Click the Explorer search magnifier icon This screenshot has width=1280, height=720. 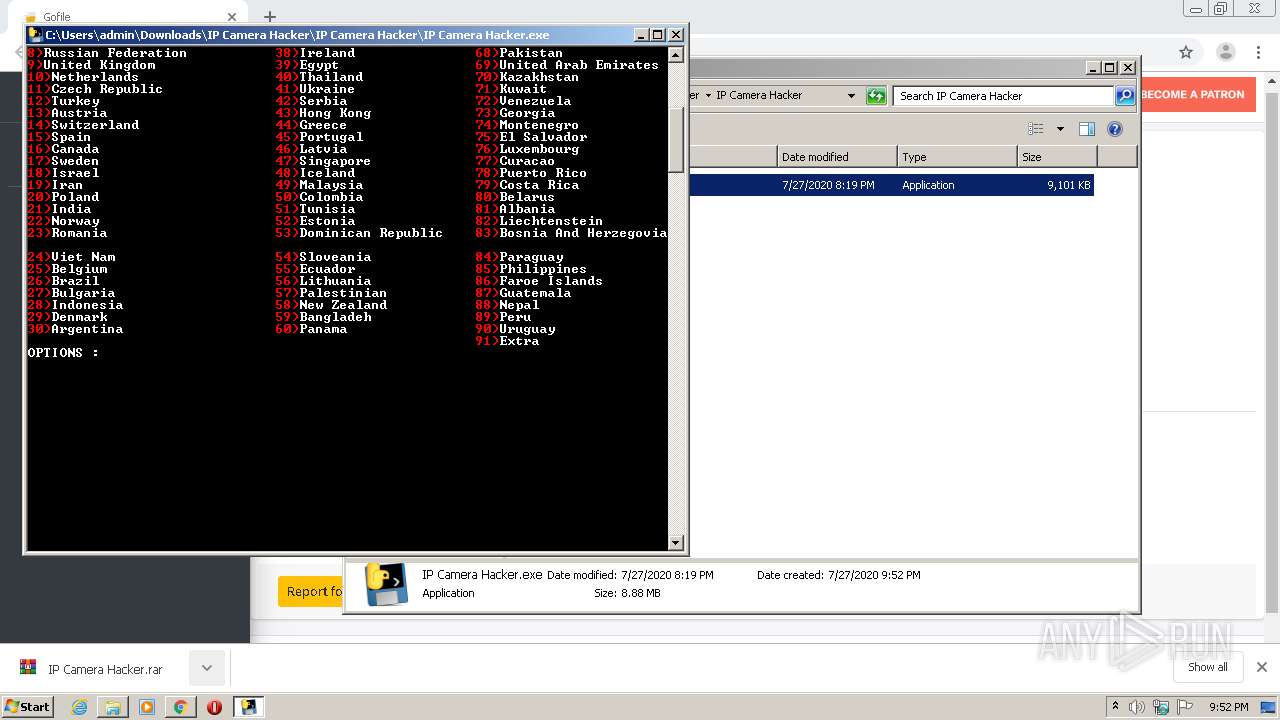pyautogui.click(x=1125, y=96)
